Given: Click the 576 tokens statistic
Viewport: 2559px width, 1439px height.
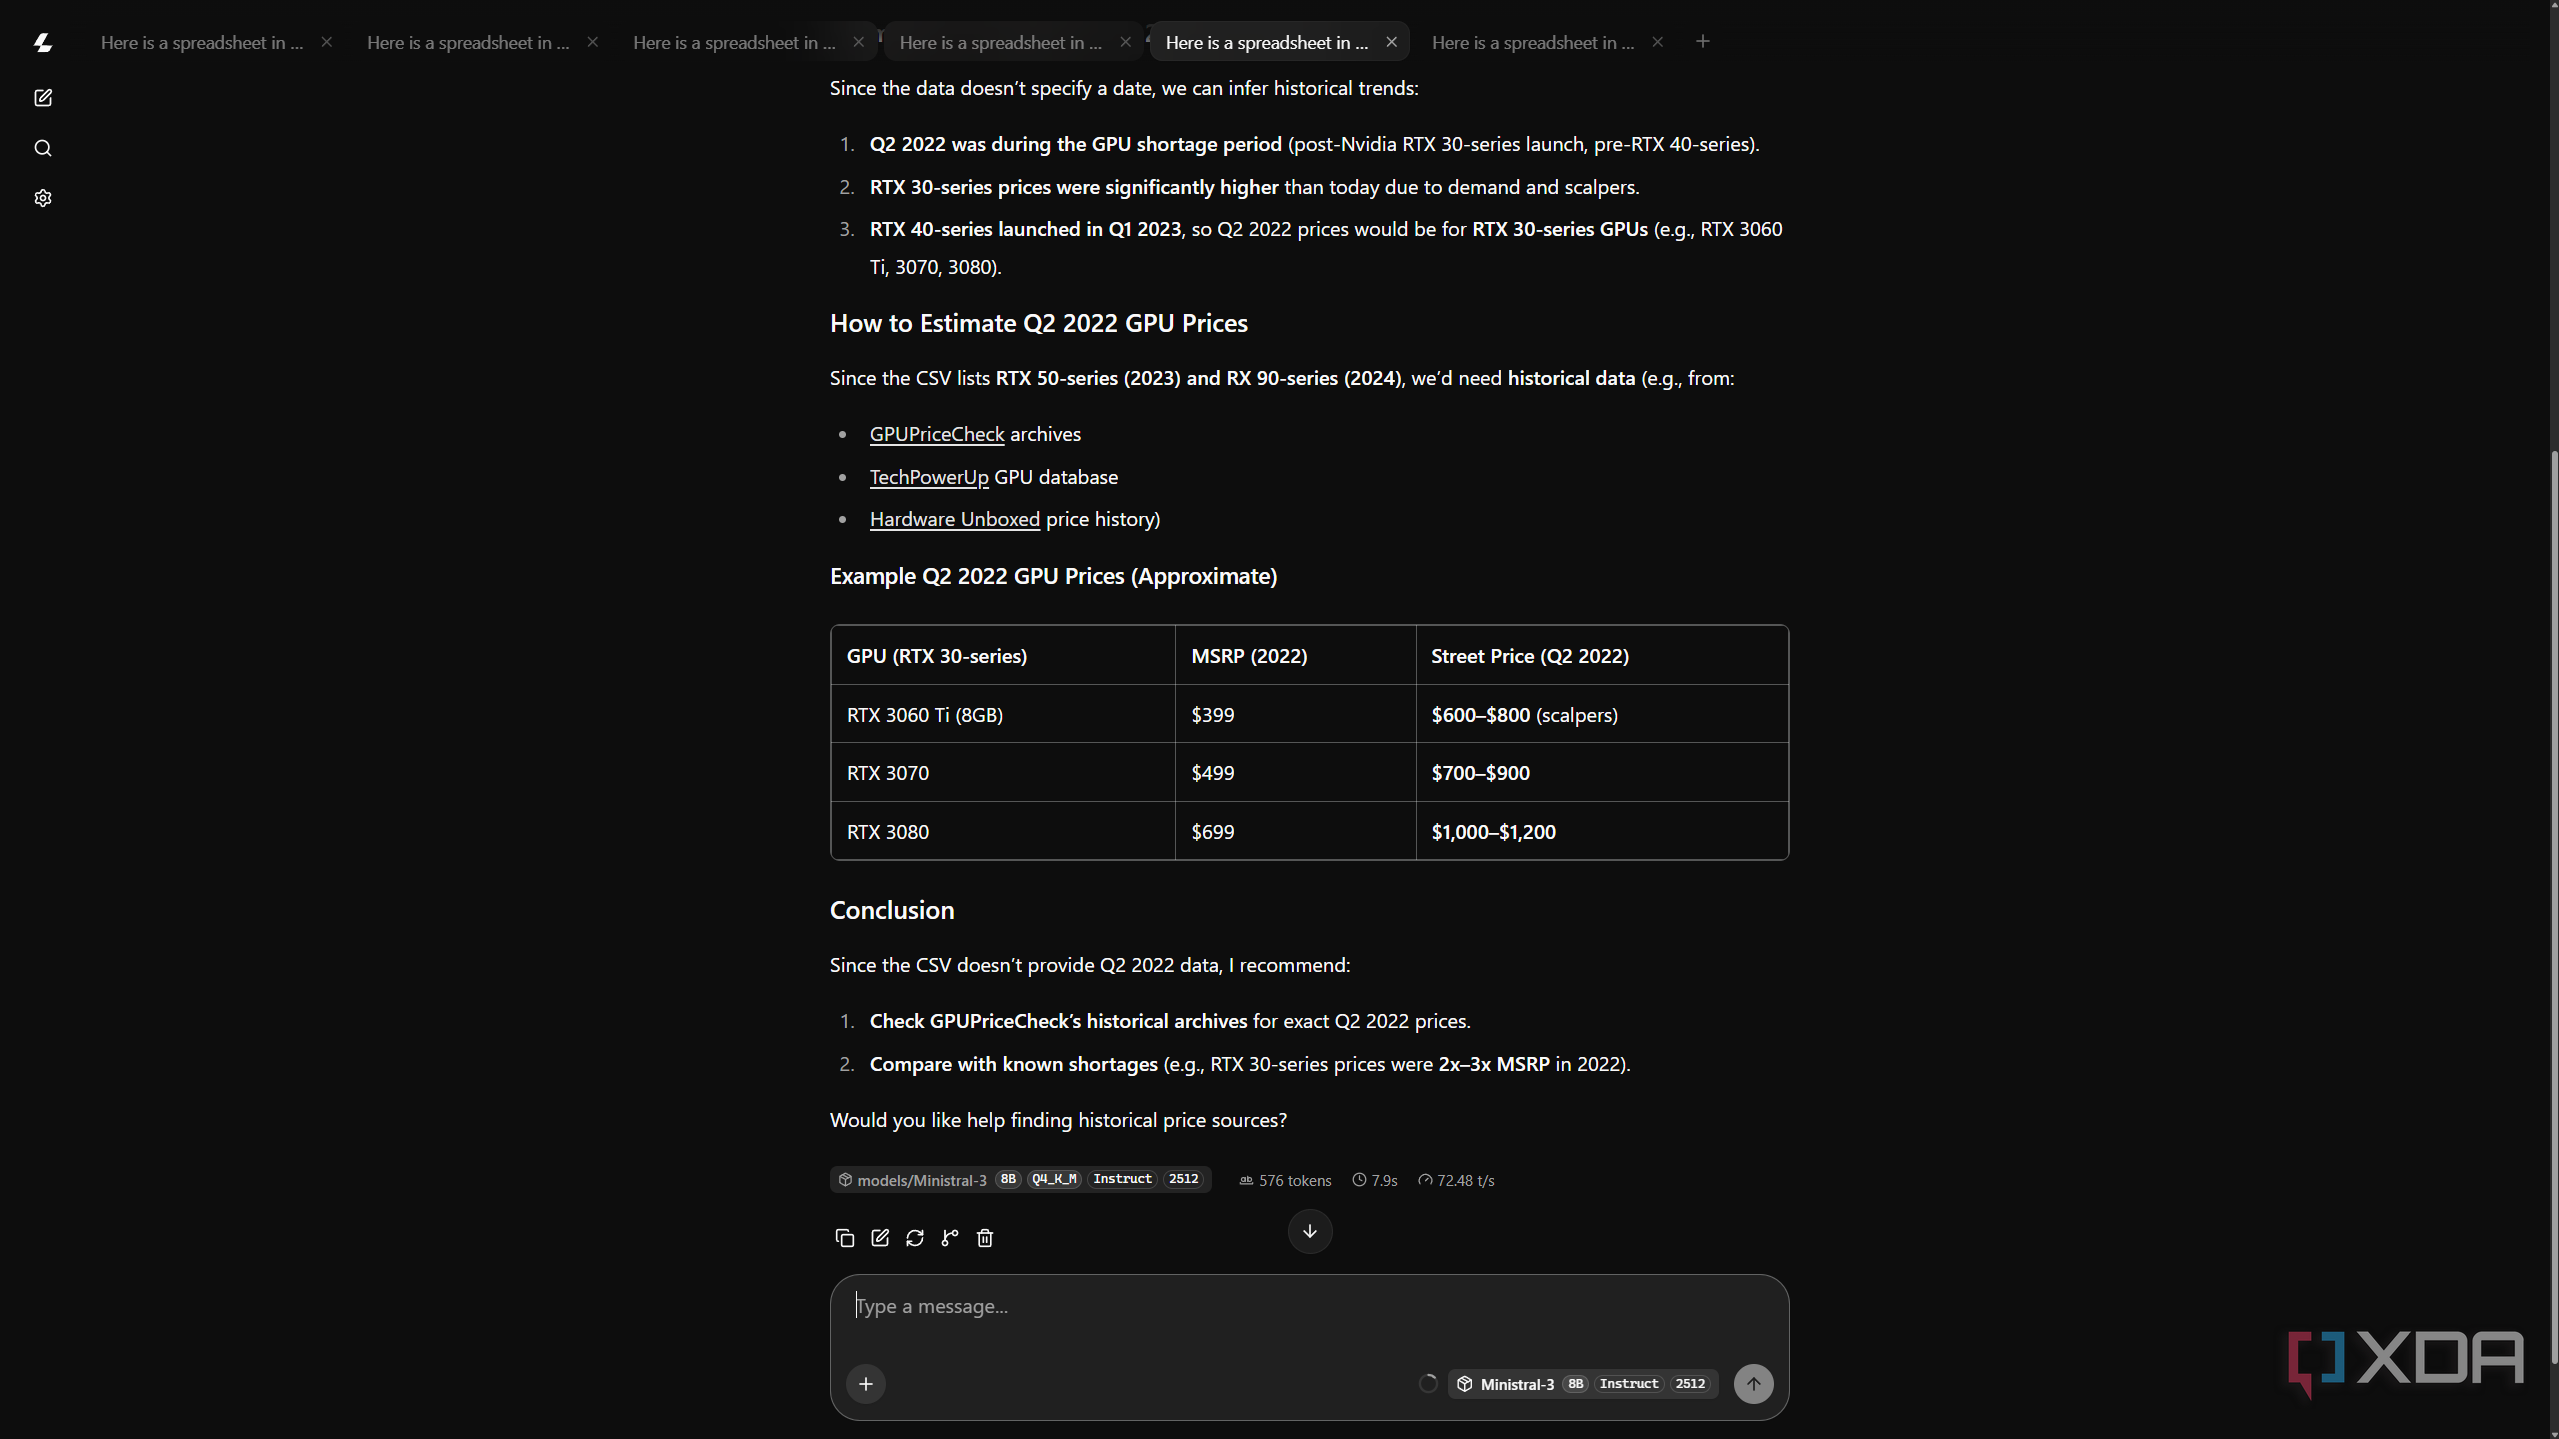Looking at the screenshot, I should click(x=1285, y=1180).
